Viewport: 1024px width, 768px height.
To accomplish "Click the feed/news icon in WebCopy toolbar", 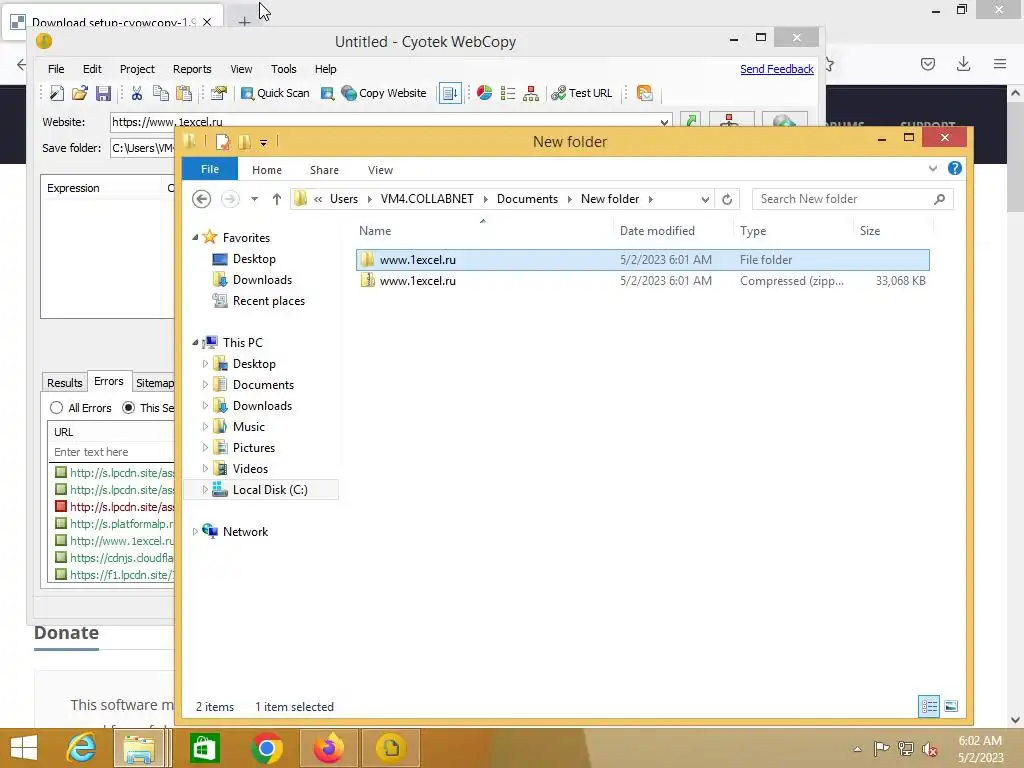I will (x=645, y=93).
